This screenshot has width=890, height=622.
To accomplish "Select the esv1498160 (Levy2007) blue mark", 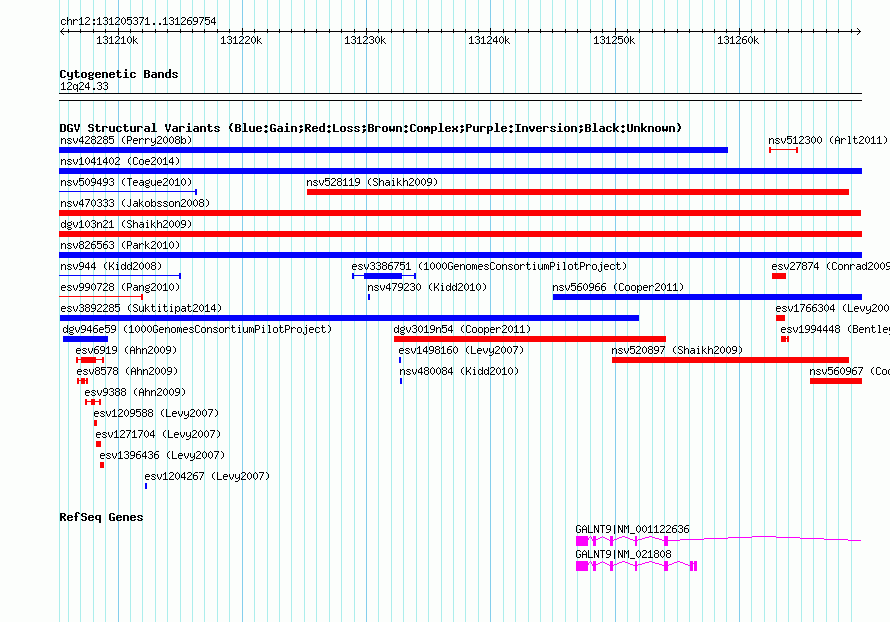I will [400, 360].
